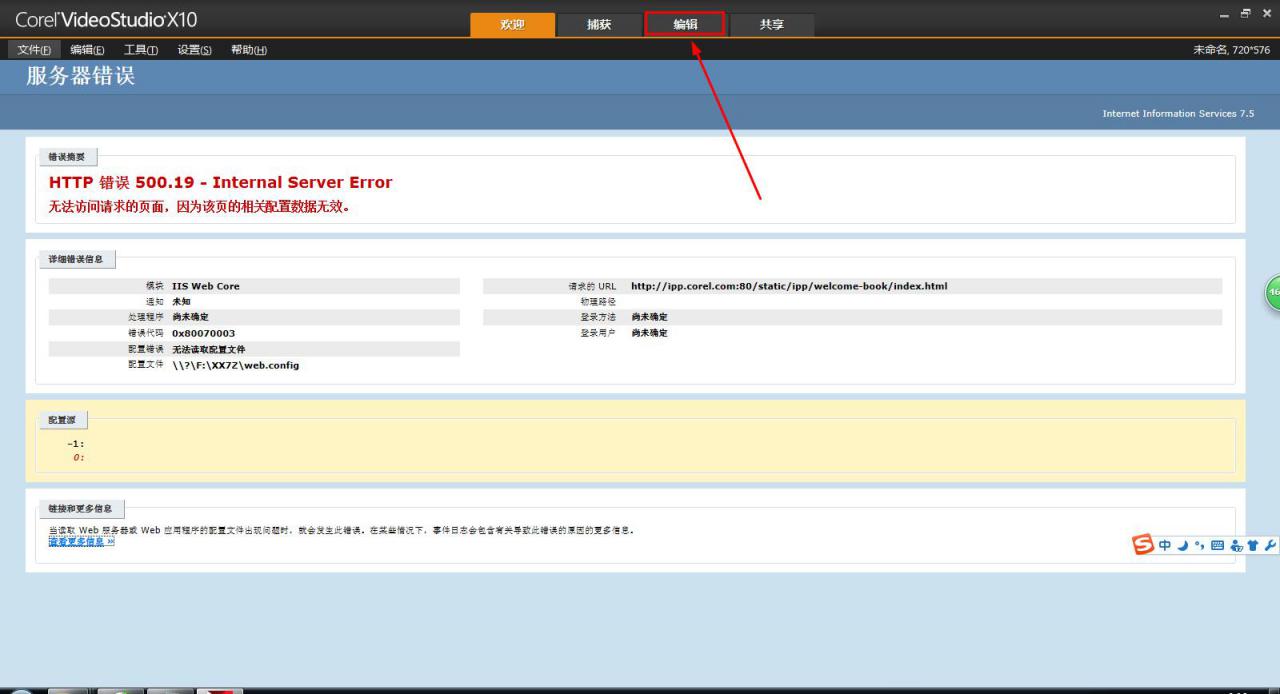This screenshot has height=694, width=1280.
Task: Click the error code 0x80070003
Action: 203,333
